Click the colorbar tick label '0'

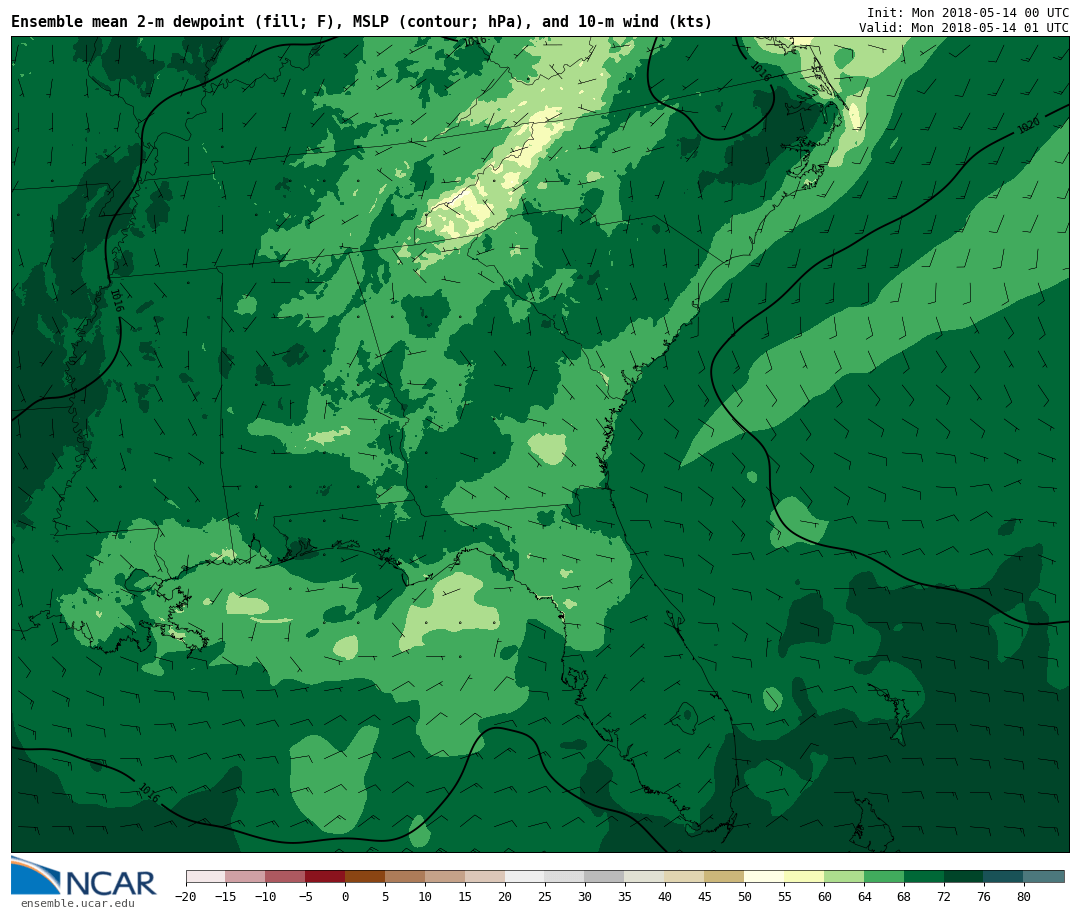pyautogui.click(x=346, y=896)
